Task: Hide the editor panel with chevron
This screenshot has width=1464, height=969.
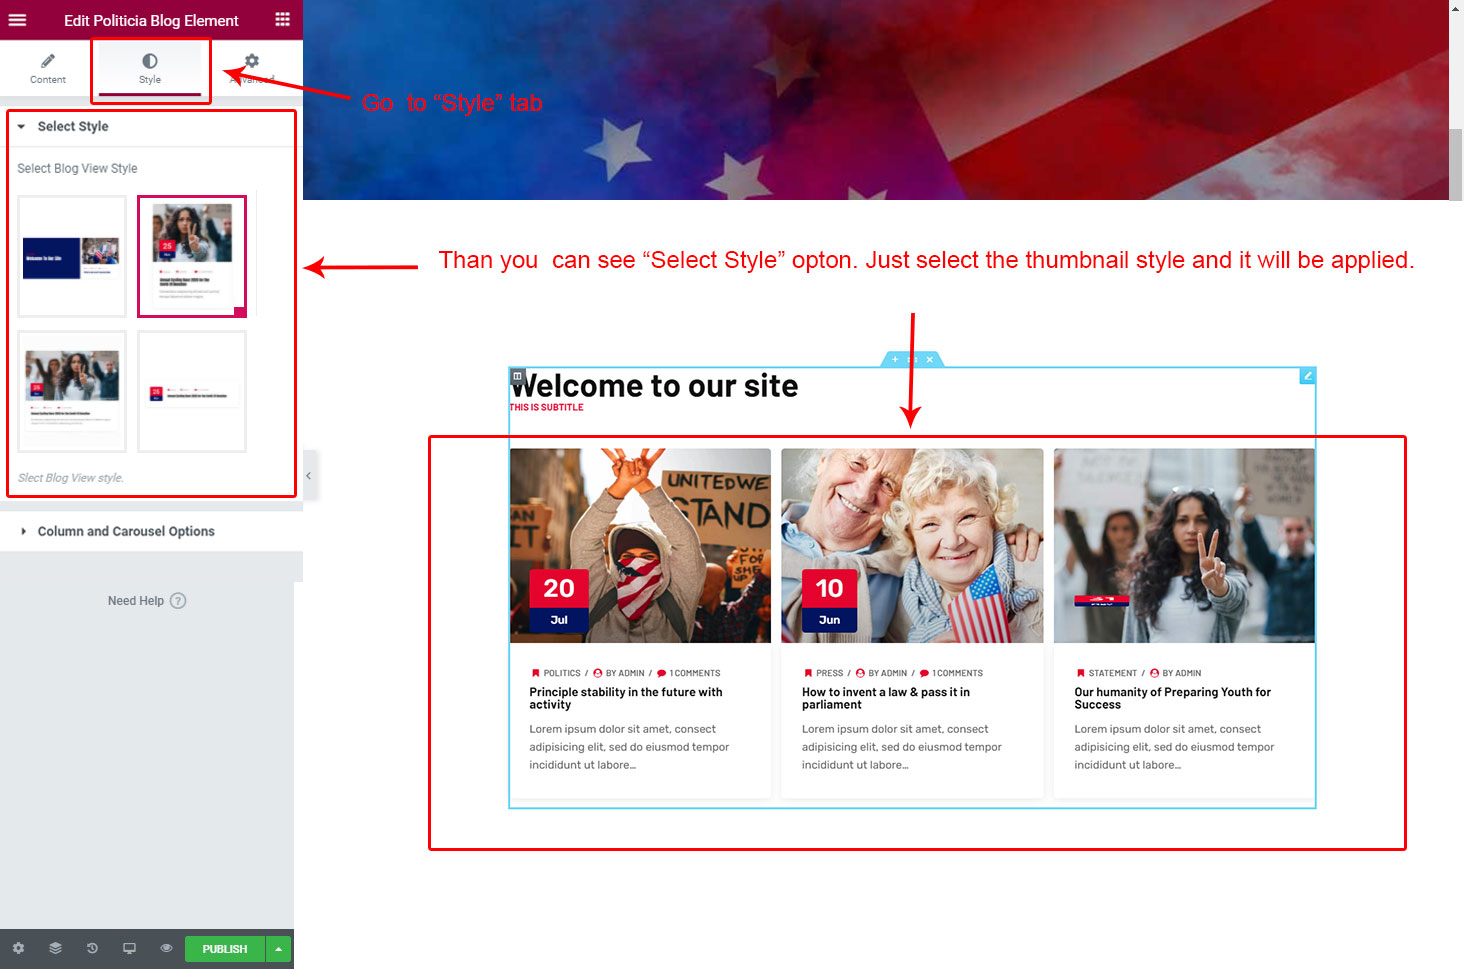Action: [308, 476]
